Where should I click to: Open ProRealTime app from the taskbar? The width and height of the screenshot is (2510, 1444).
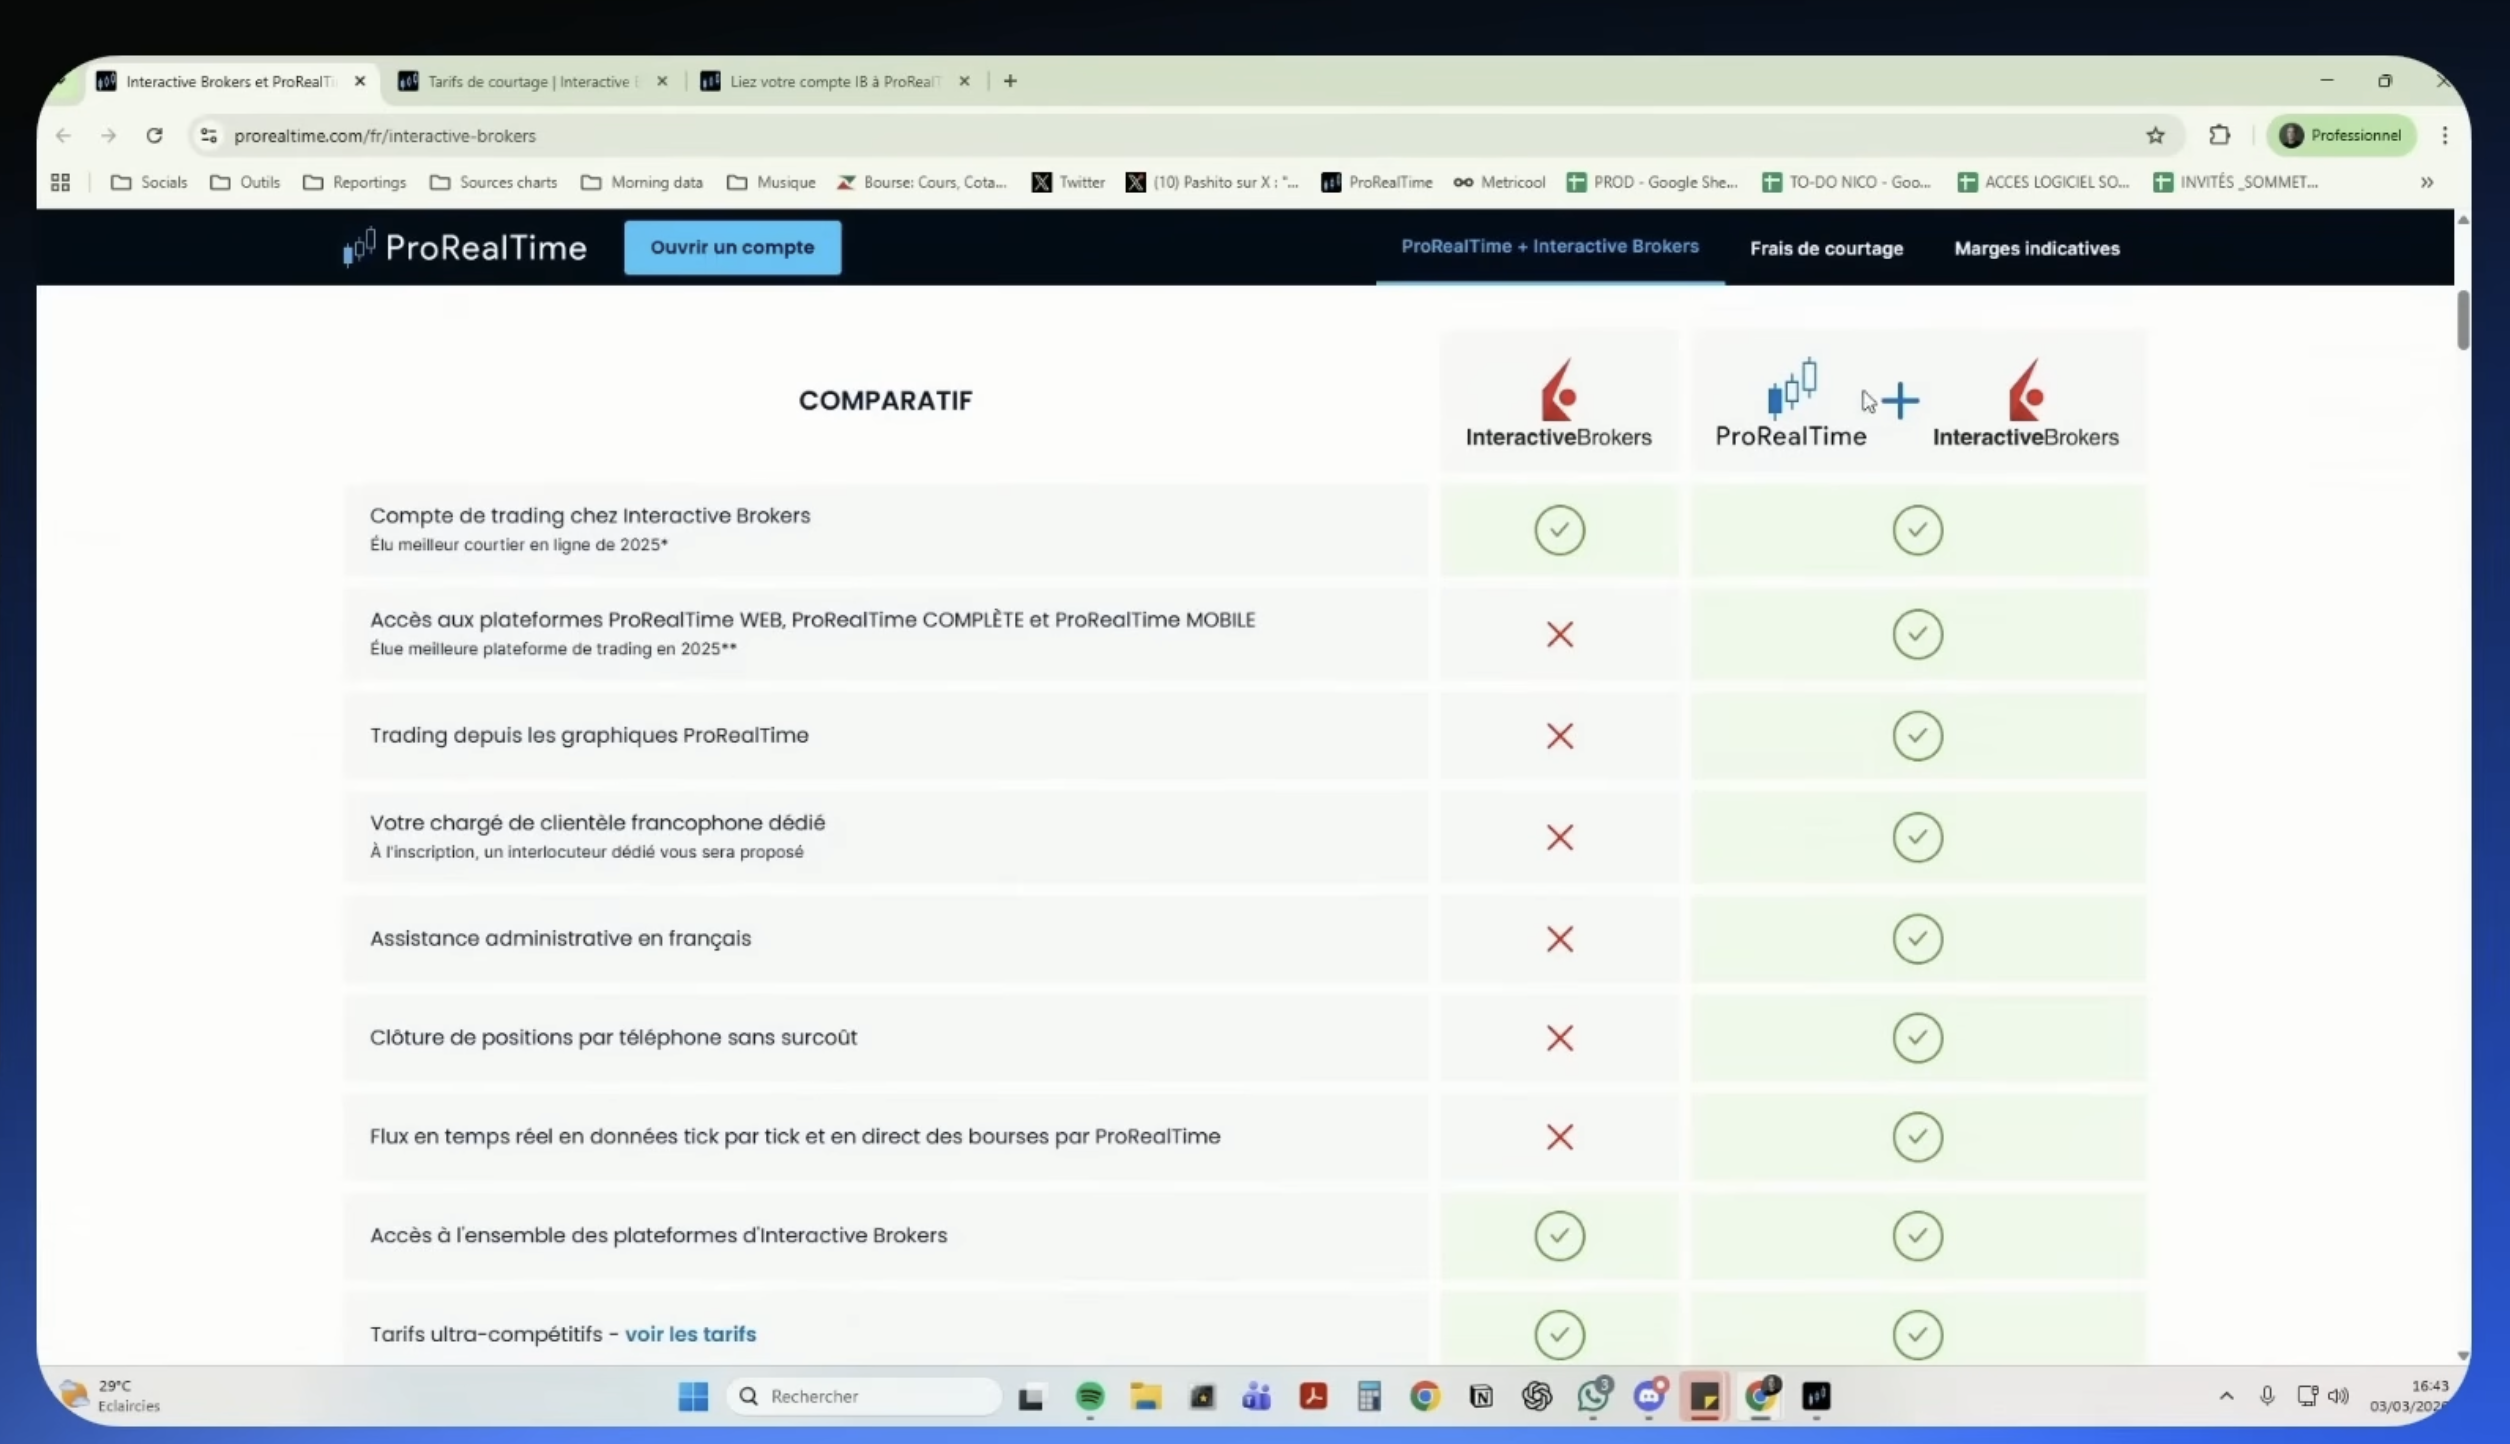coord(1816,1396)
